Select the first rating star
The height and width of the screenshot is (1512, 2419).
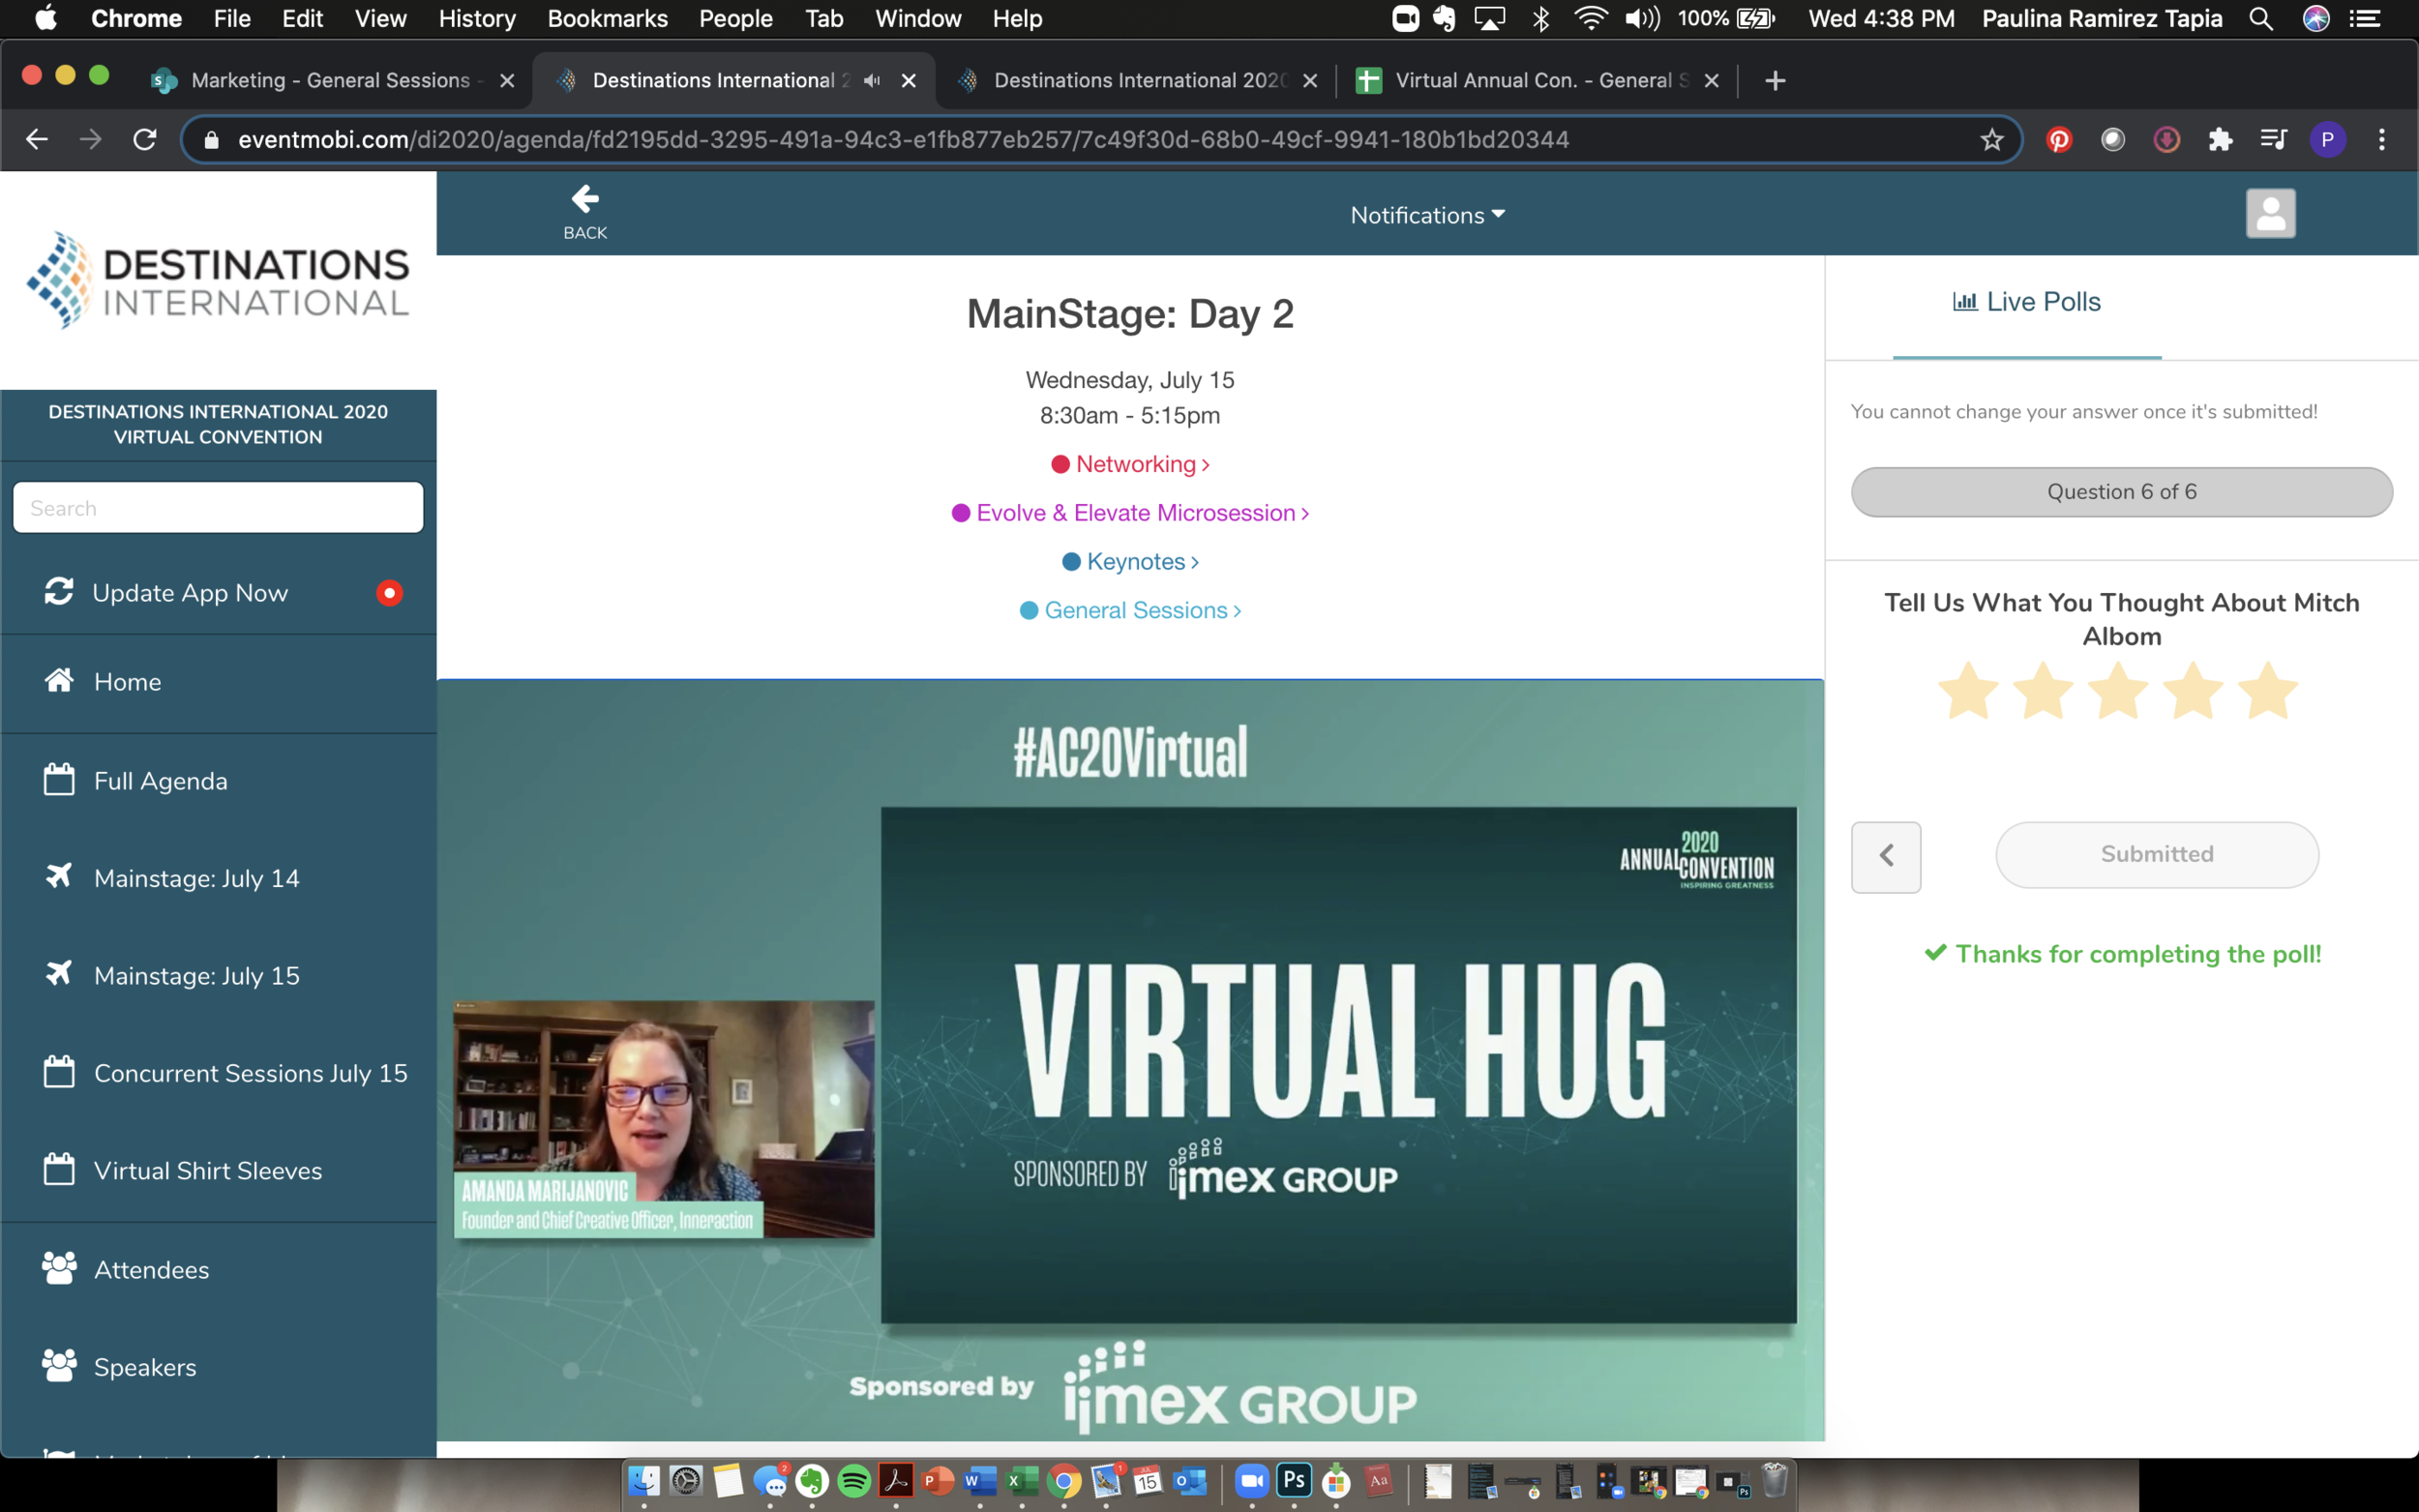tap(1967, 690)
